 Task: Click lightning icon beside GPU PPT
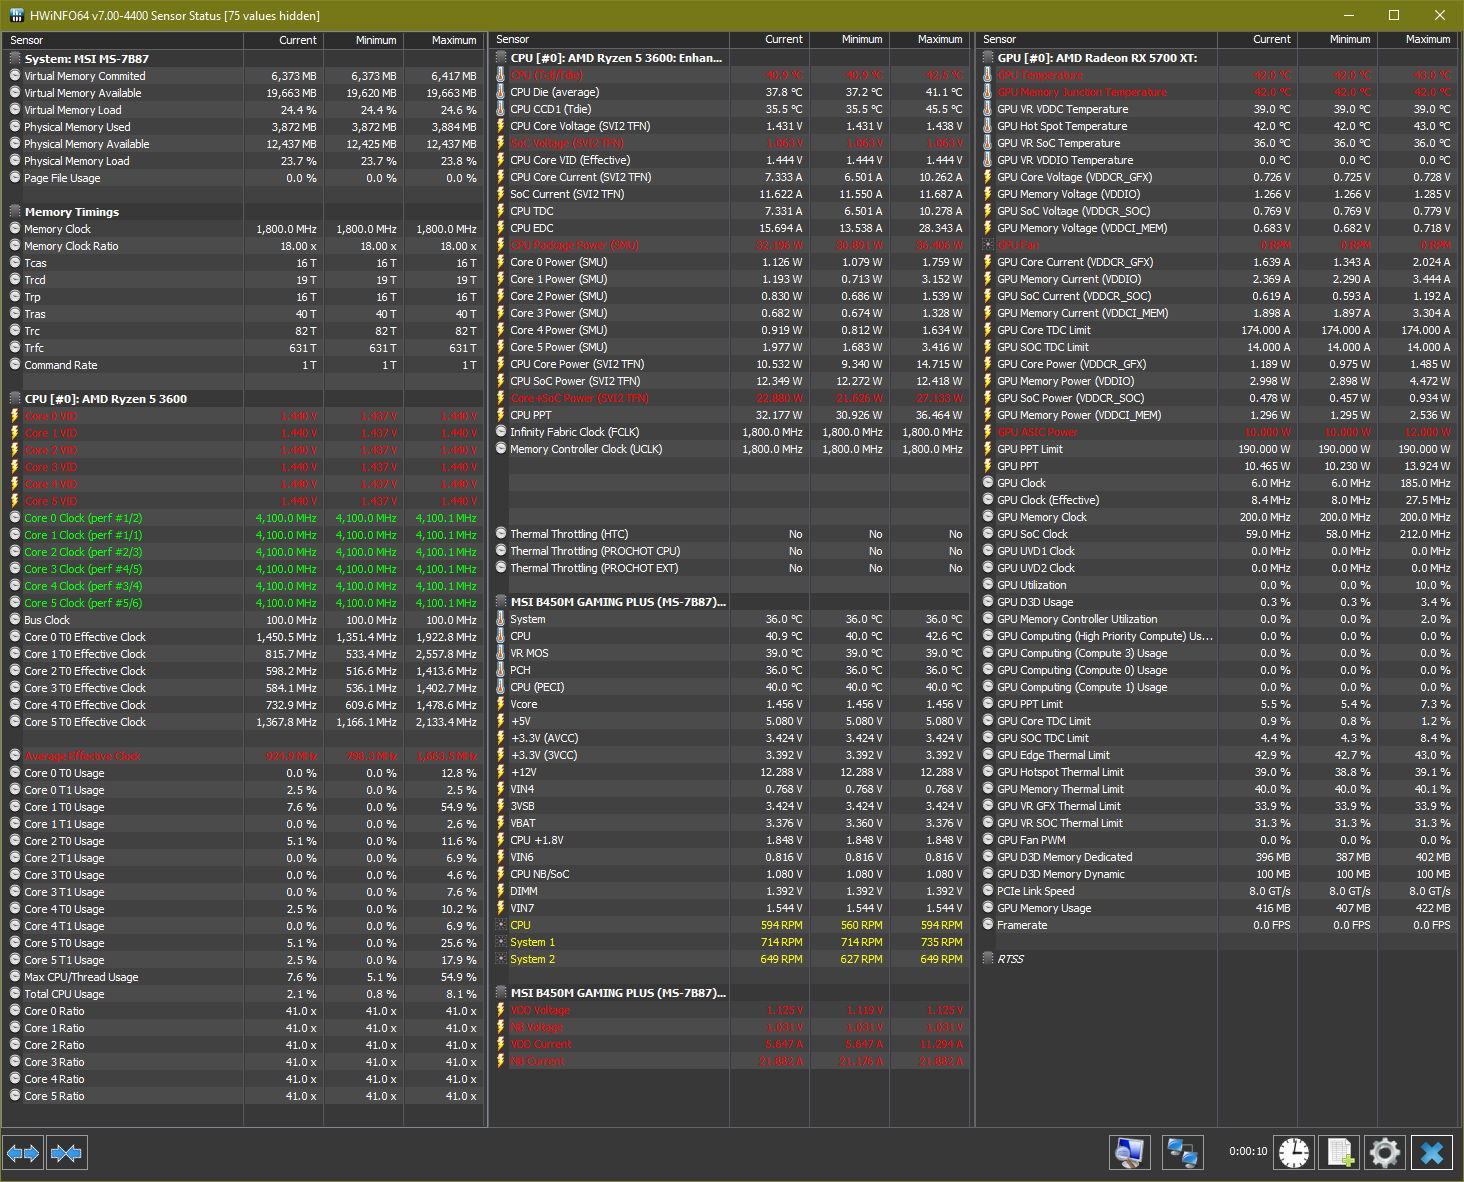(988, 466)
